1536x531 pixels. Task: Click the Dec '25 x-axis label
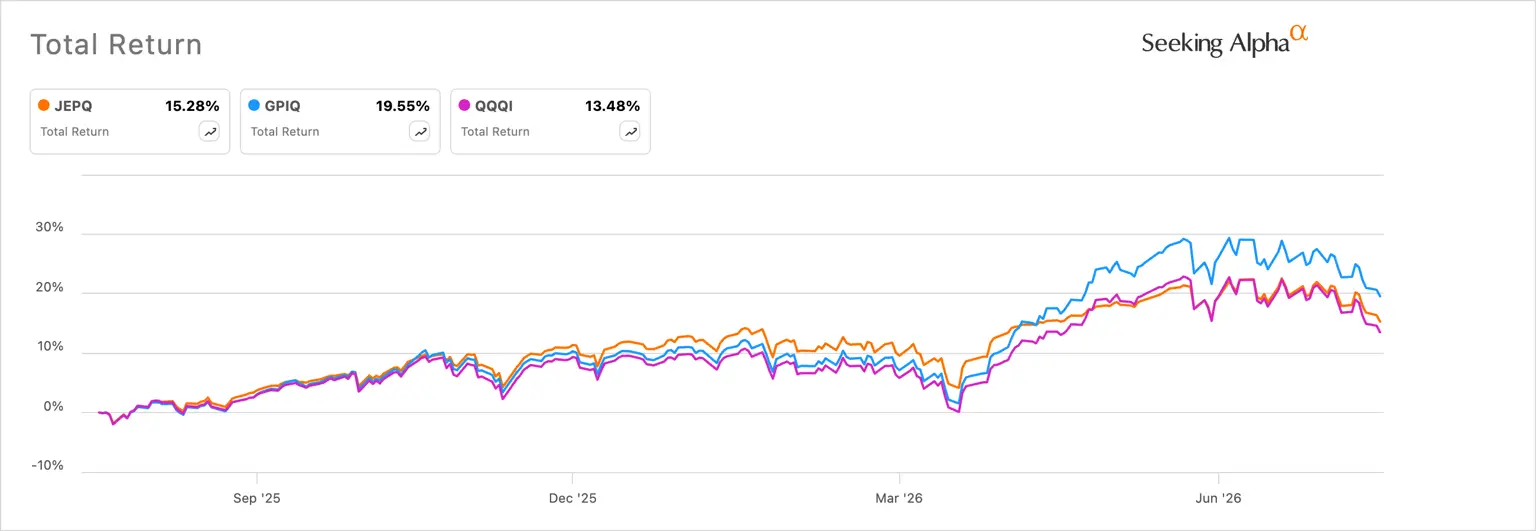coord(572,497)
